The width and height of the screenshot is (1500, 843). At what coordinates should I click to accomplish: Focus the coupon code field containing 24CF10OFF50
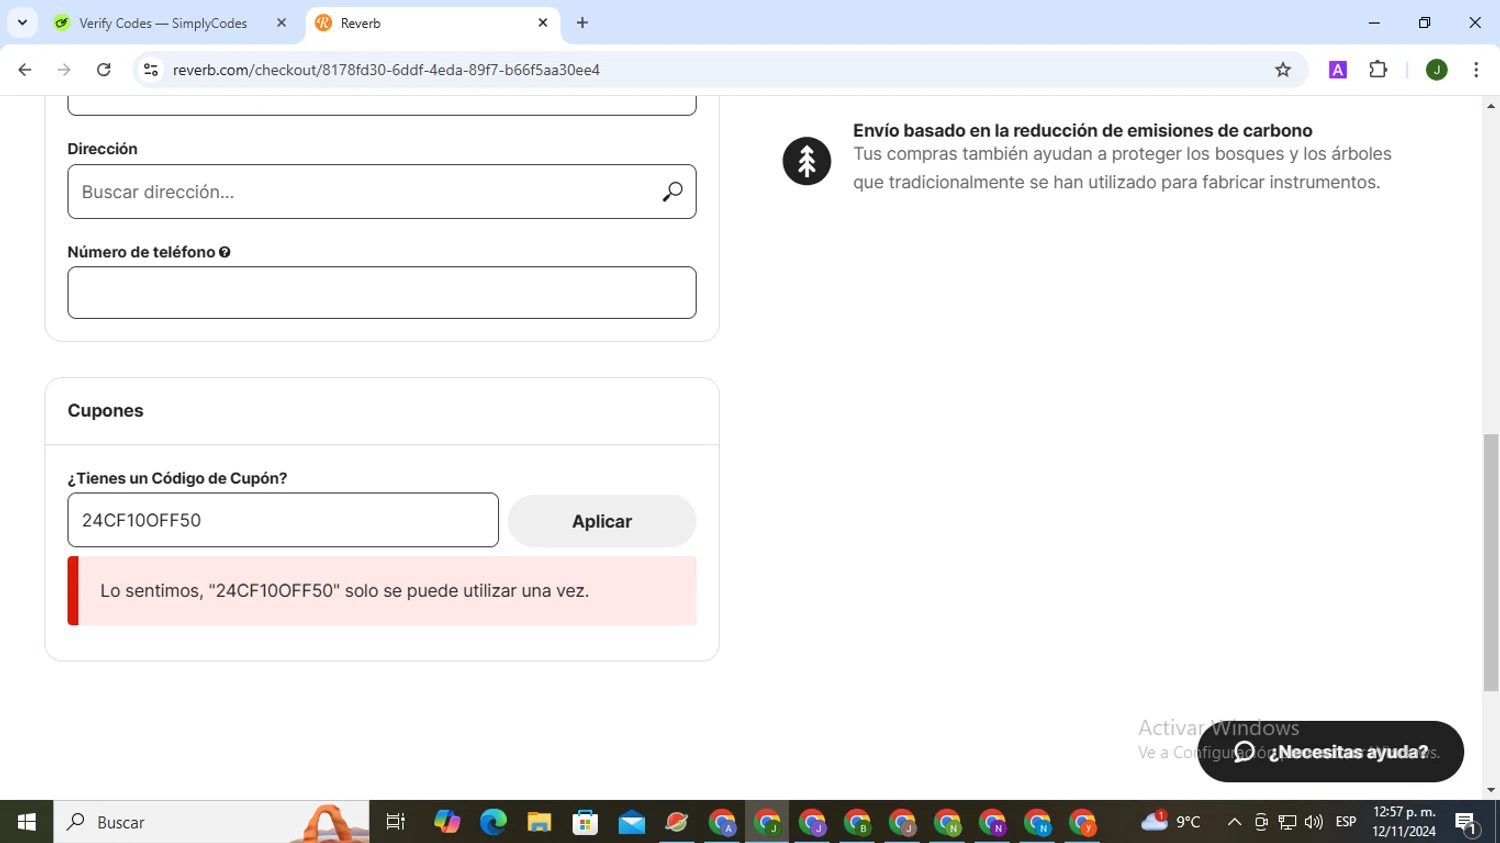click(283, 520)
